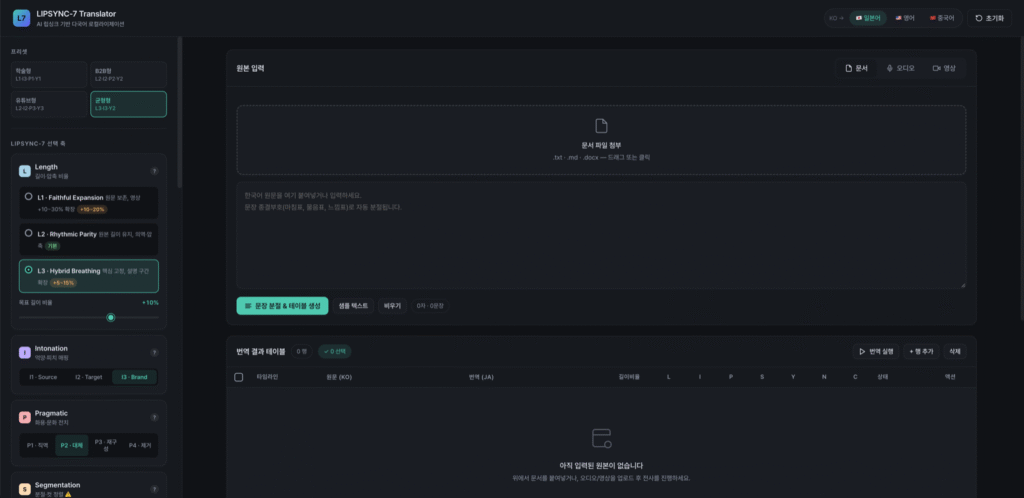The height and width of the screenshot is (498, 1024).
Task: Click the KO → source language indicator
Action: pyautogui.click(x=837, y=18)
